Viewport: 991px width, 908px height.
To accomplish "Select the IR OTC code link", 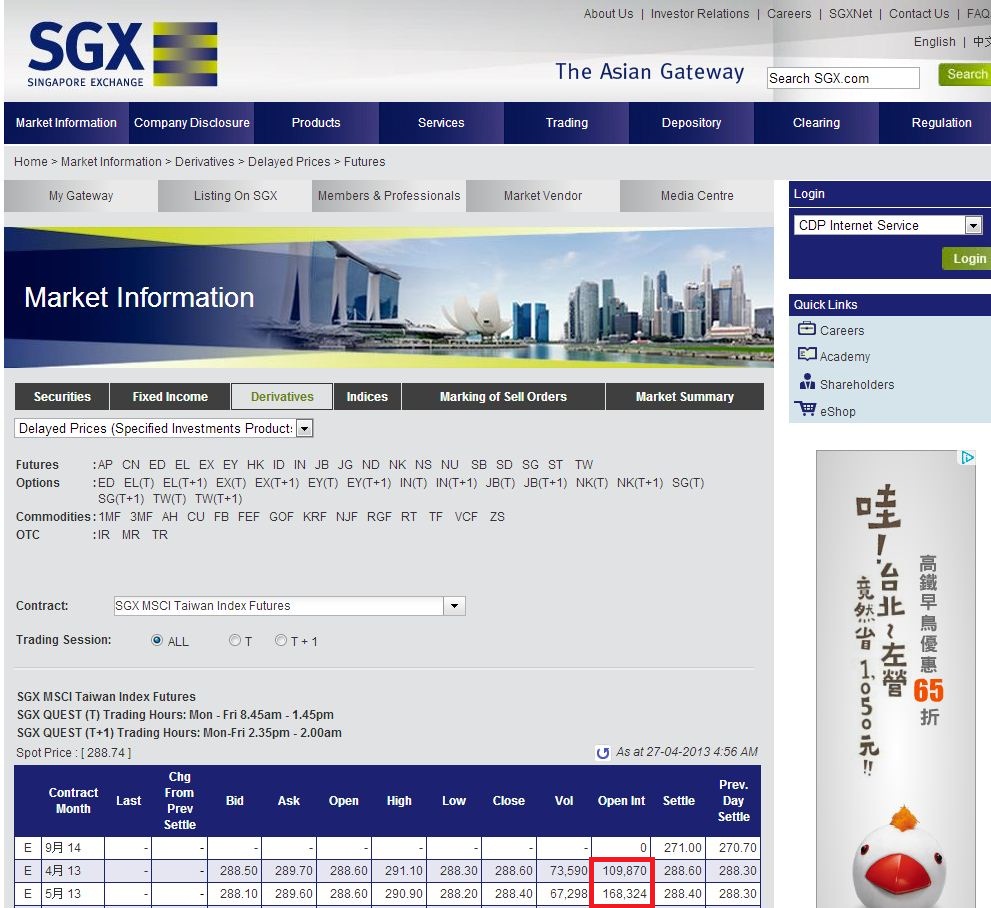I will pyautogui.click(x=104, y=535).
